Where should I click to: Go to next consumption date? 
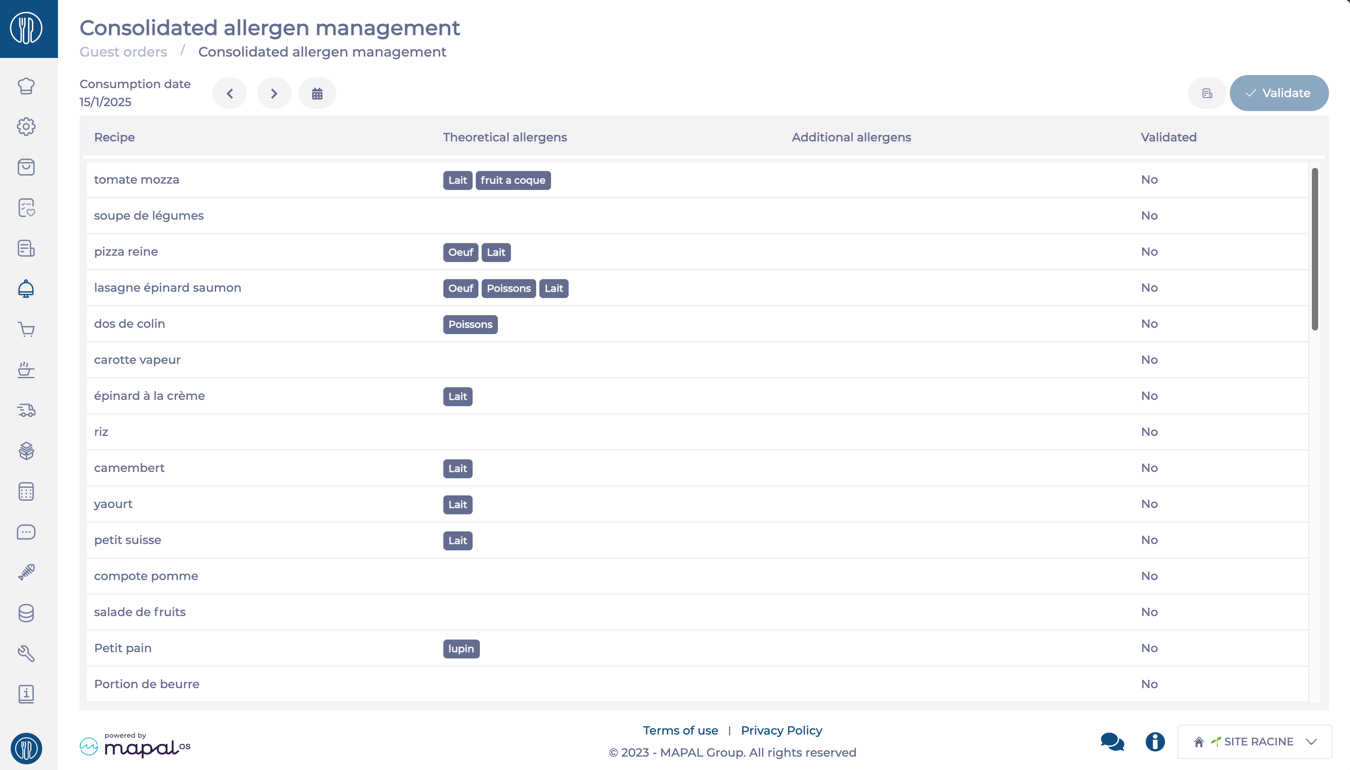point(274,93)
